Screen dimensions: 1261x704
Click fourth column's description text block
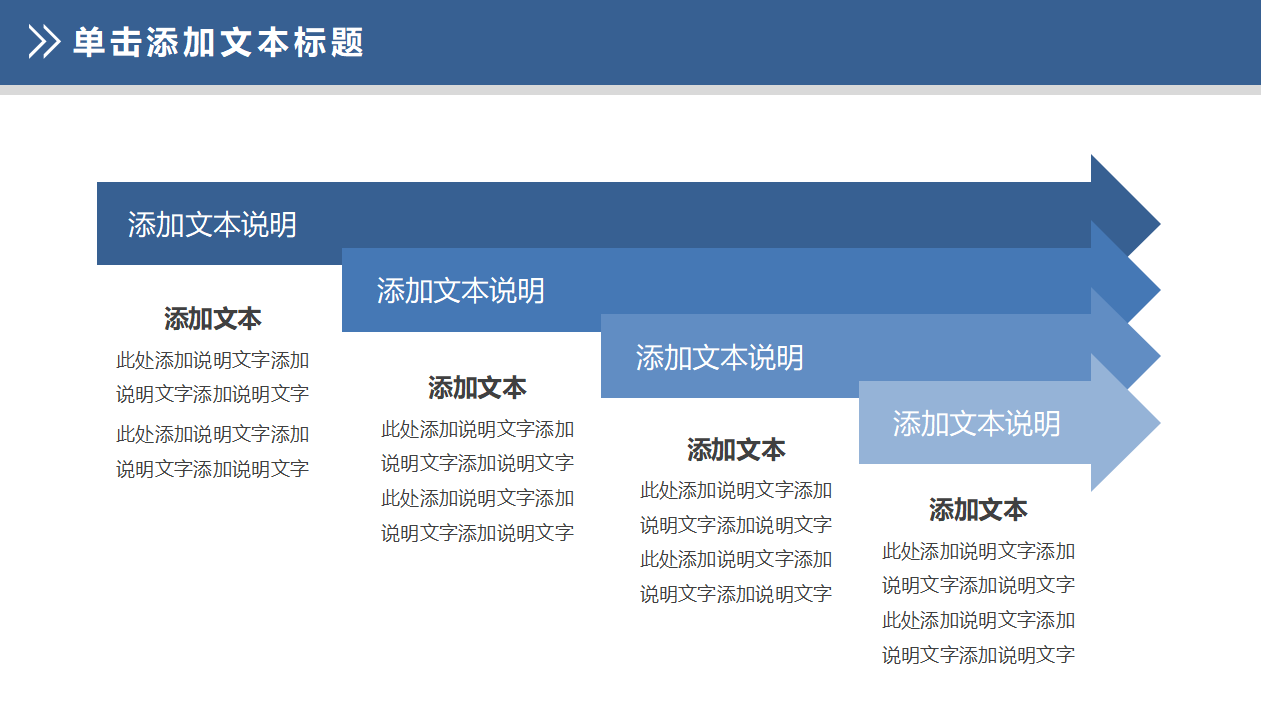coord(979,603)
